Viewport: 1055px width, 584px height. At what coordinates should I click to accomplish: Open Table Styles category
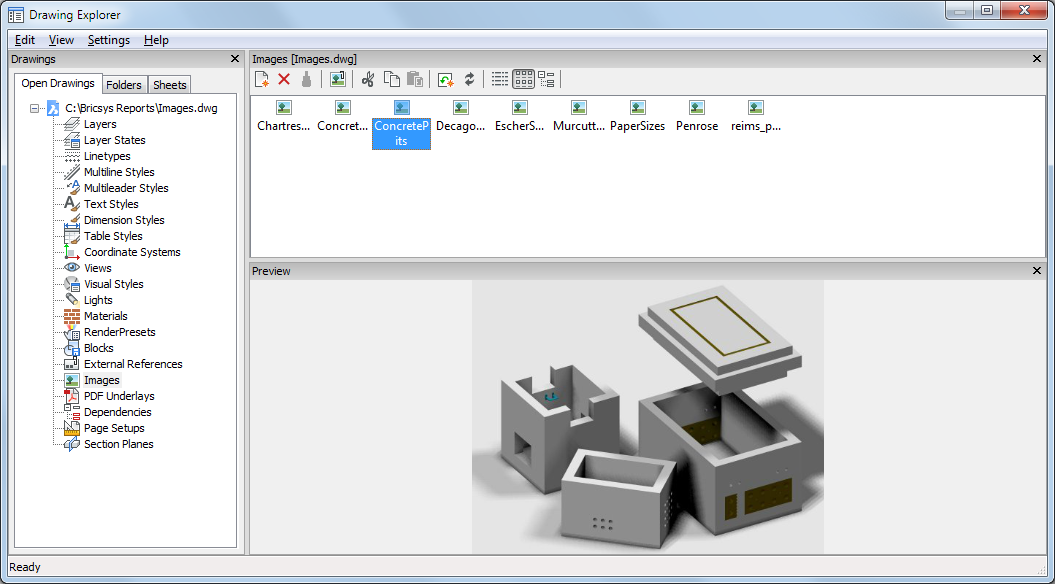113,236
